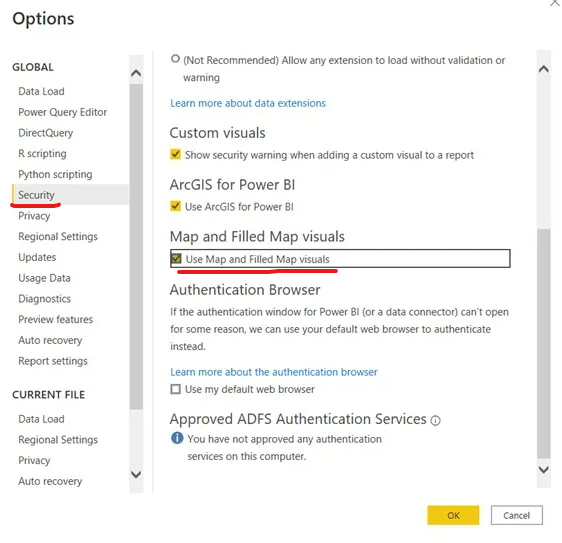Viewport: 562px width, 543px height.
Task: Click the OK button
Action: (x=453, y=515)
